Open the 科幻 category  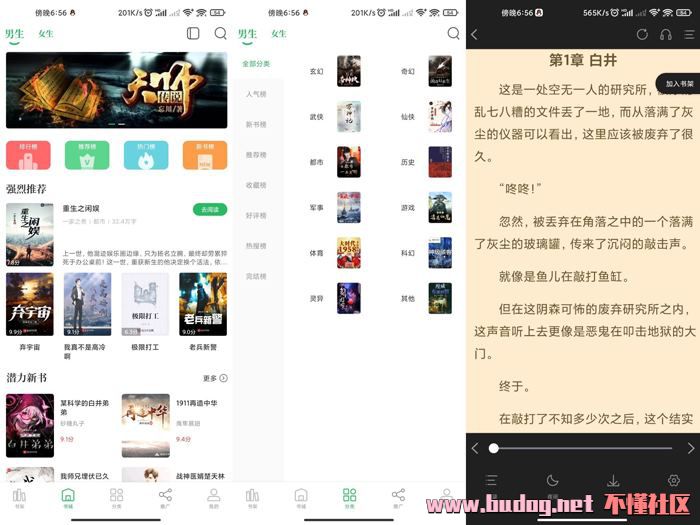426,253
